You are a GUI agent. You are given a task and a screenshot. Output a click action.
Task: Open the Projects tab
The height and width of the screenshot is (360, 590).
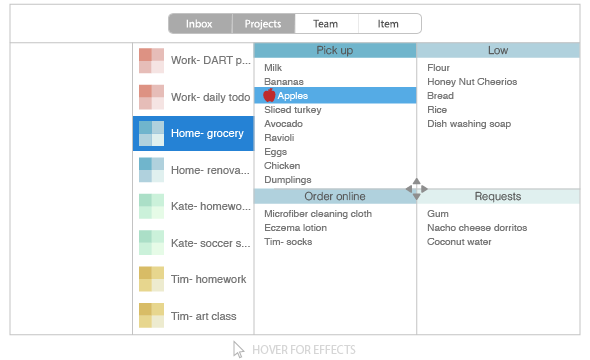263,24
